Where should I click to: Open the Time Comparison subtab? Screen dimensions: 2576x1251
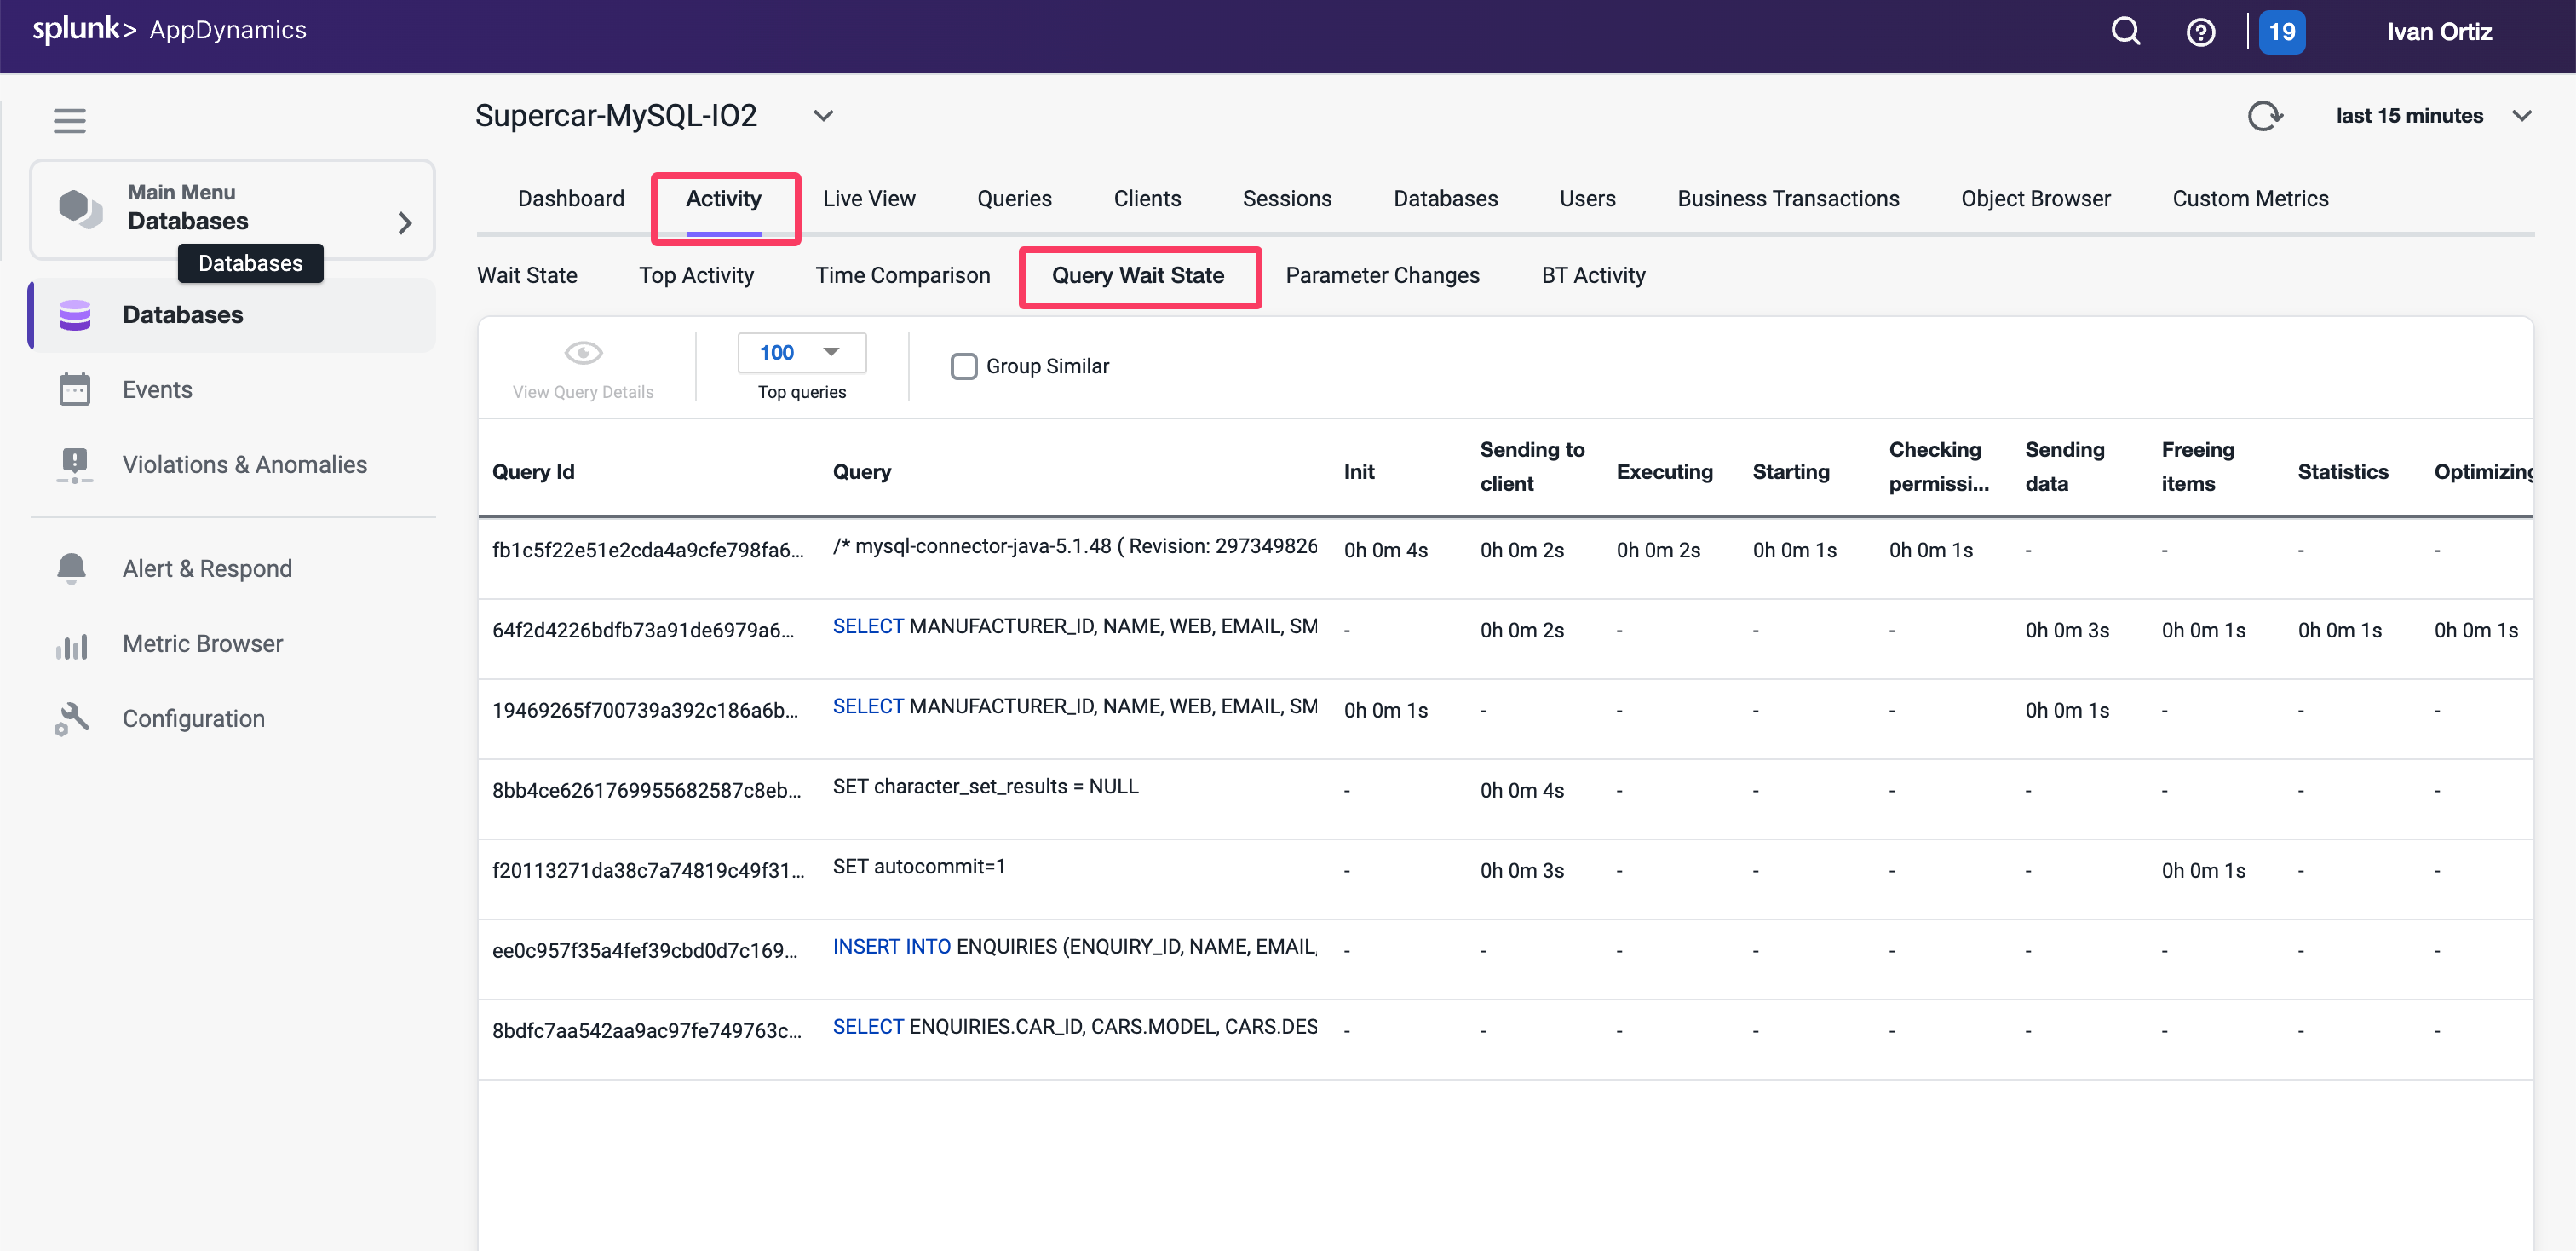coord(902,275)
